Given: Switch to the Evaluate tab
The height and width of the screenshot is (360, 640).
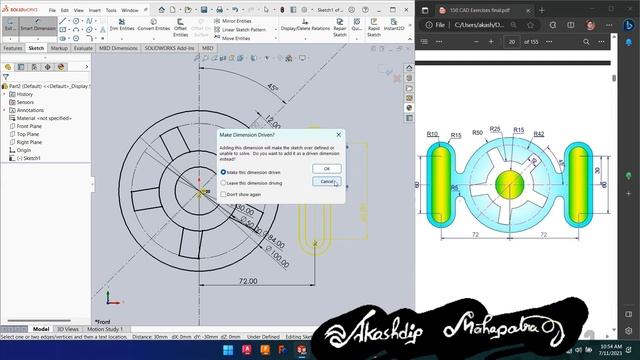Looking at the screenshot, I should coord(83,48).
